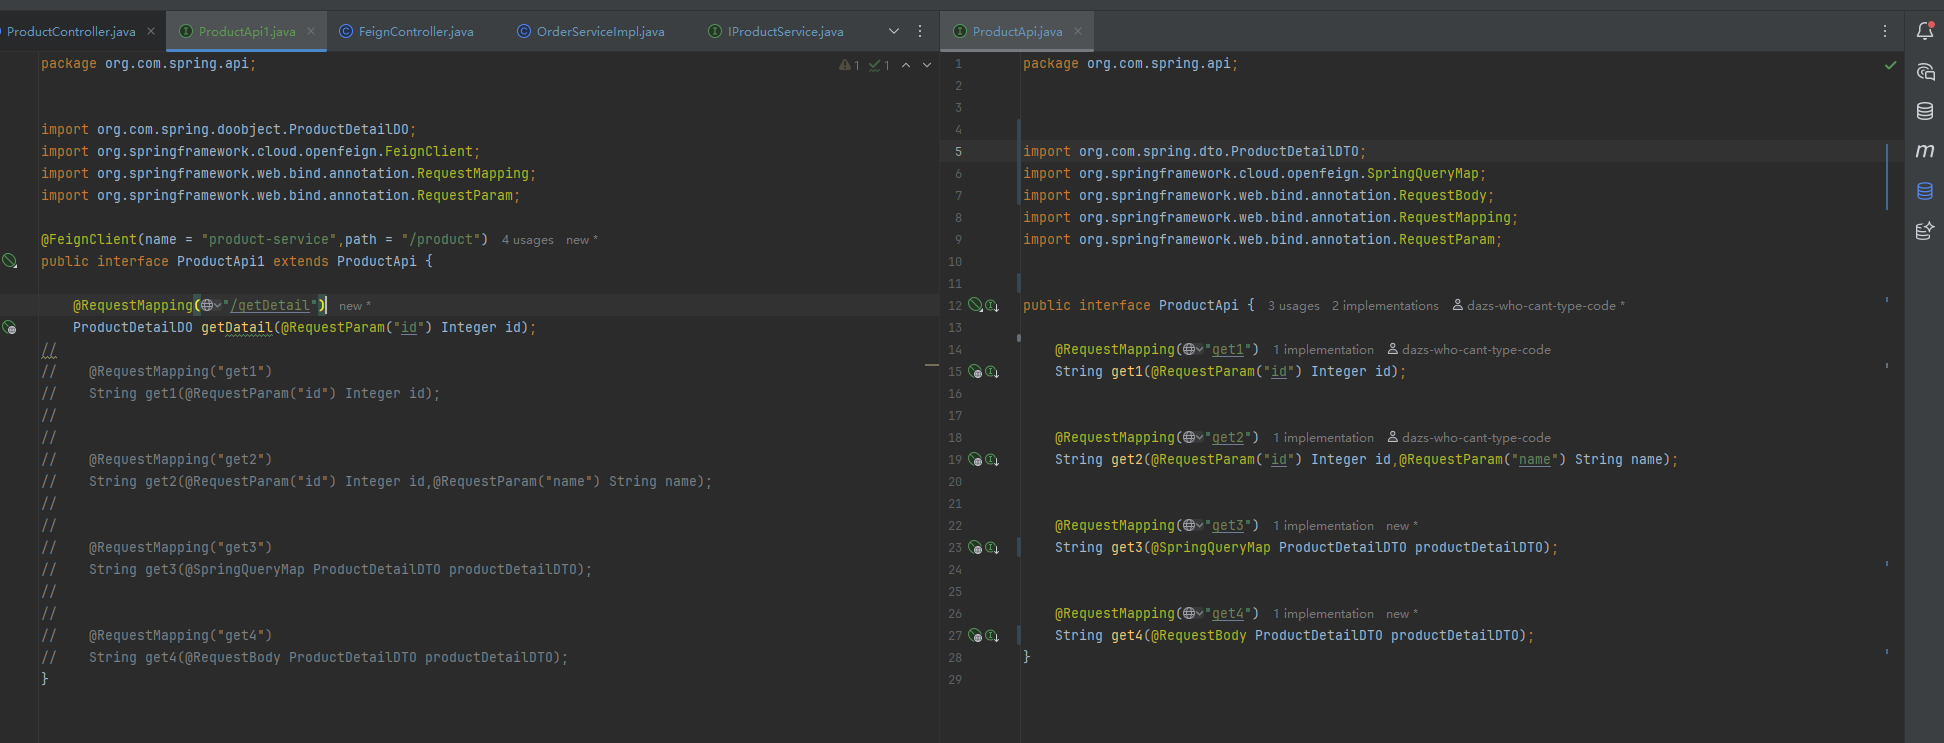This screenshot has width=1944, height=743.
Task: Jump to previous highlighted error arrow
Action: [906, 65]
